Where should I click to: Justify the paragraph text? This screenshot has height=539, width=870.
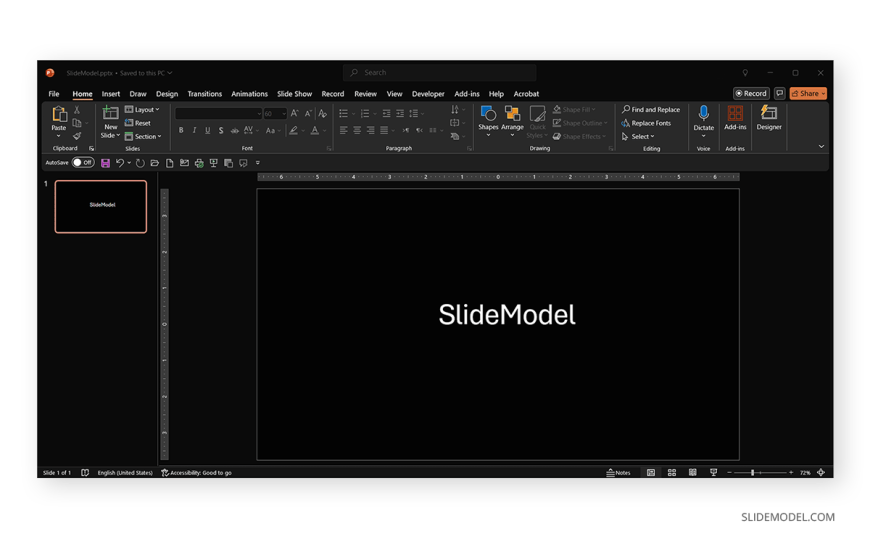pos(384,130)
